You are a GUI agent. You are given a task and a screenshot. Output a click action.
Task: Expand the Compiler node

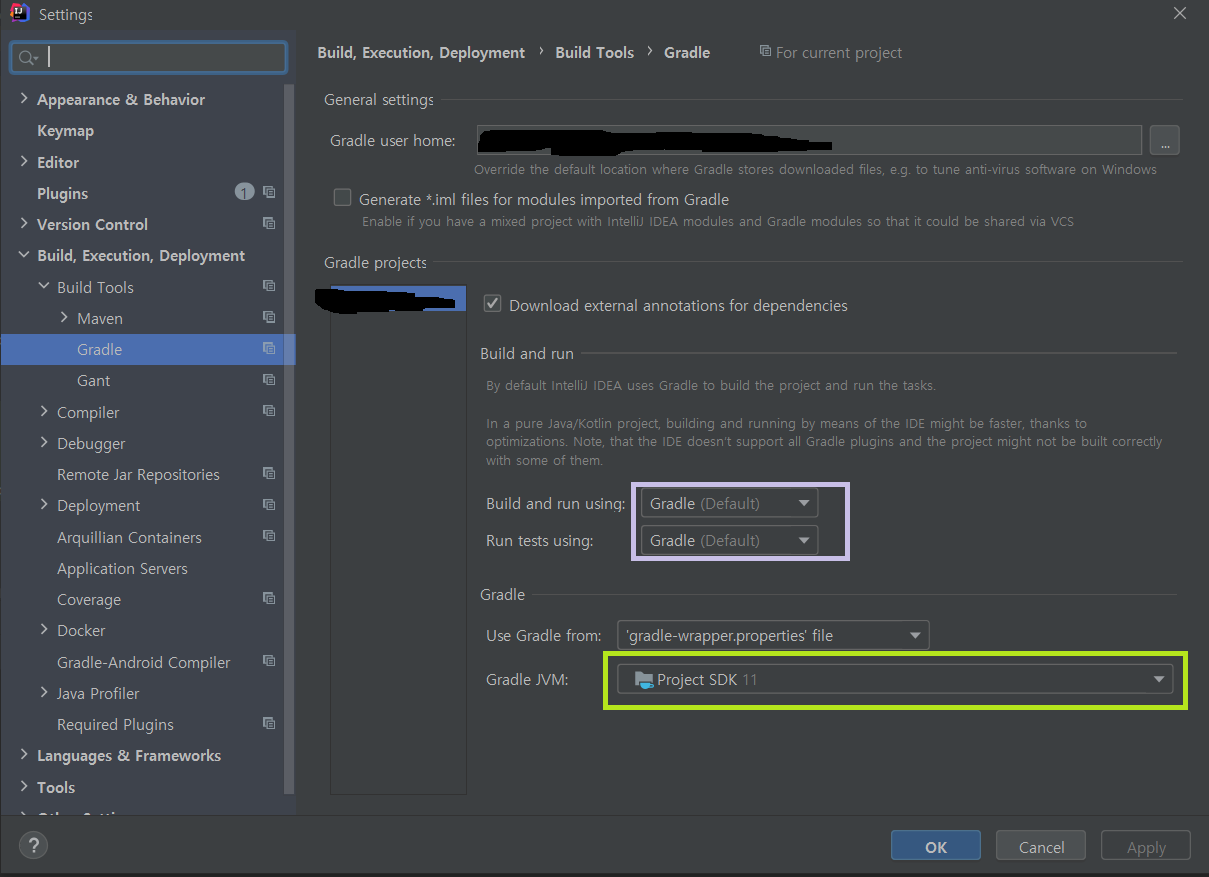pos(44,411)
